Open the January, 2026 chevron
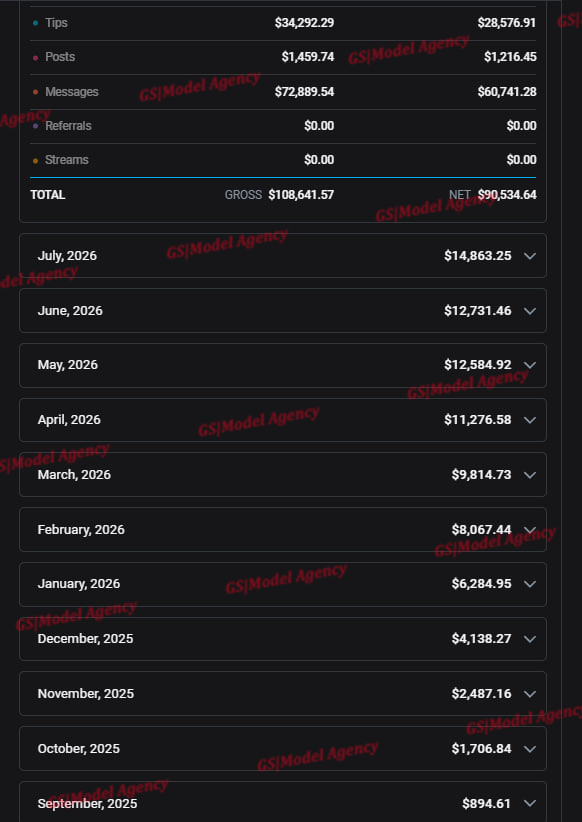582x822 pixels. [530, 584]
